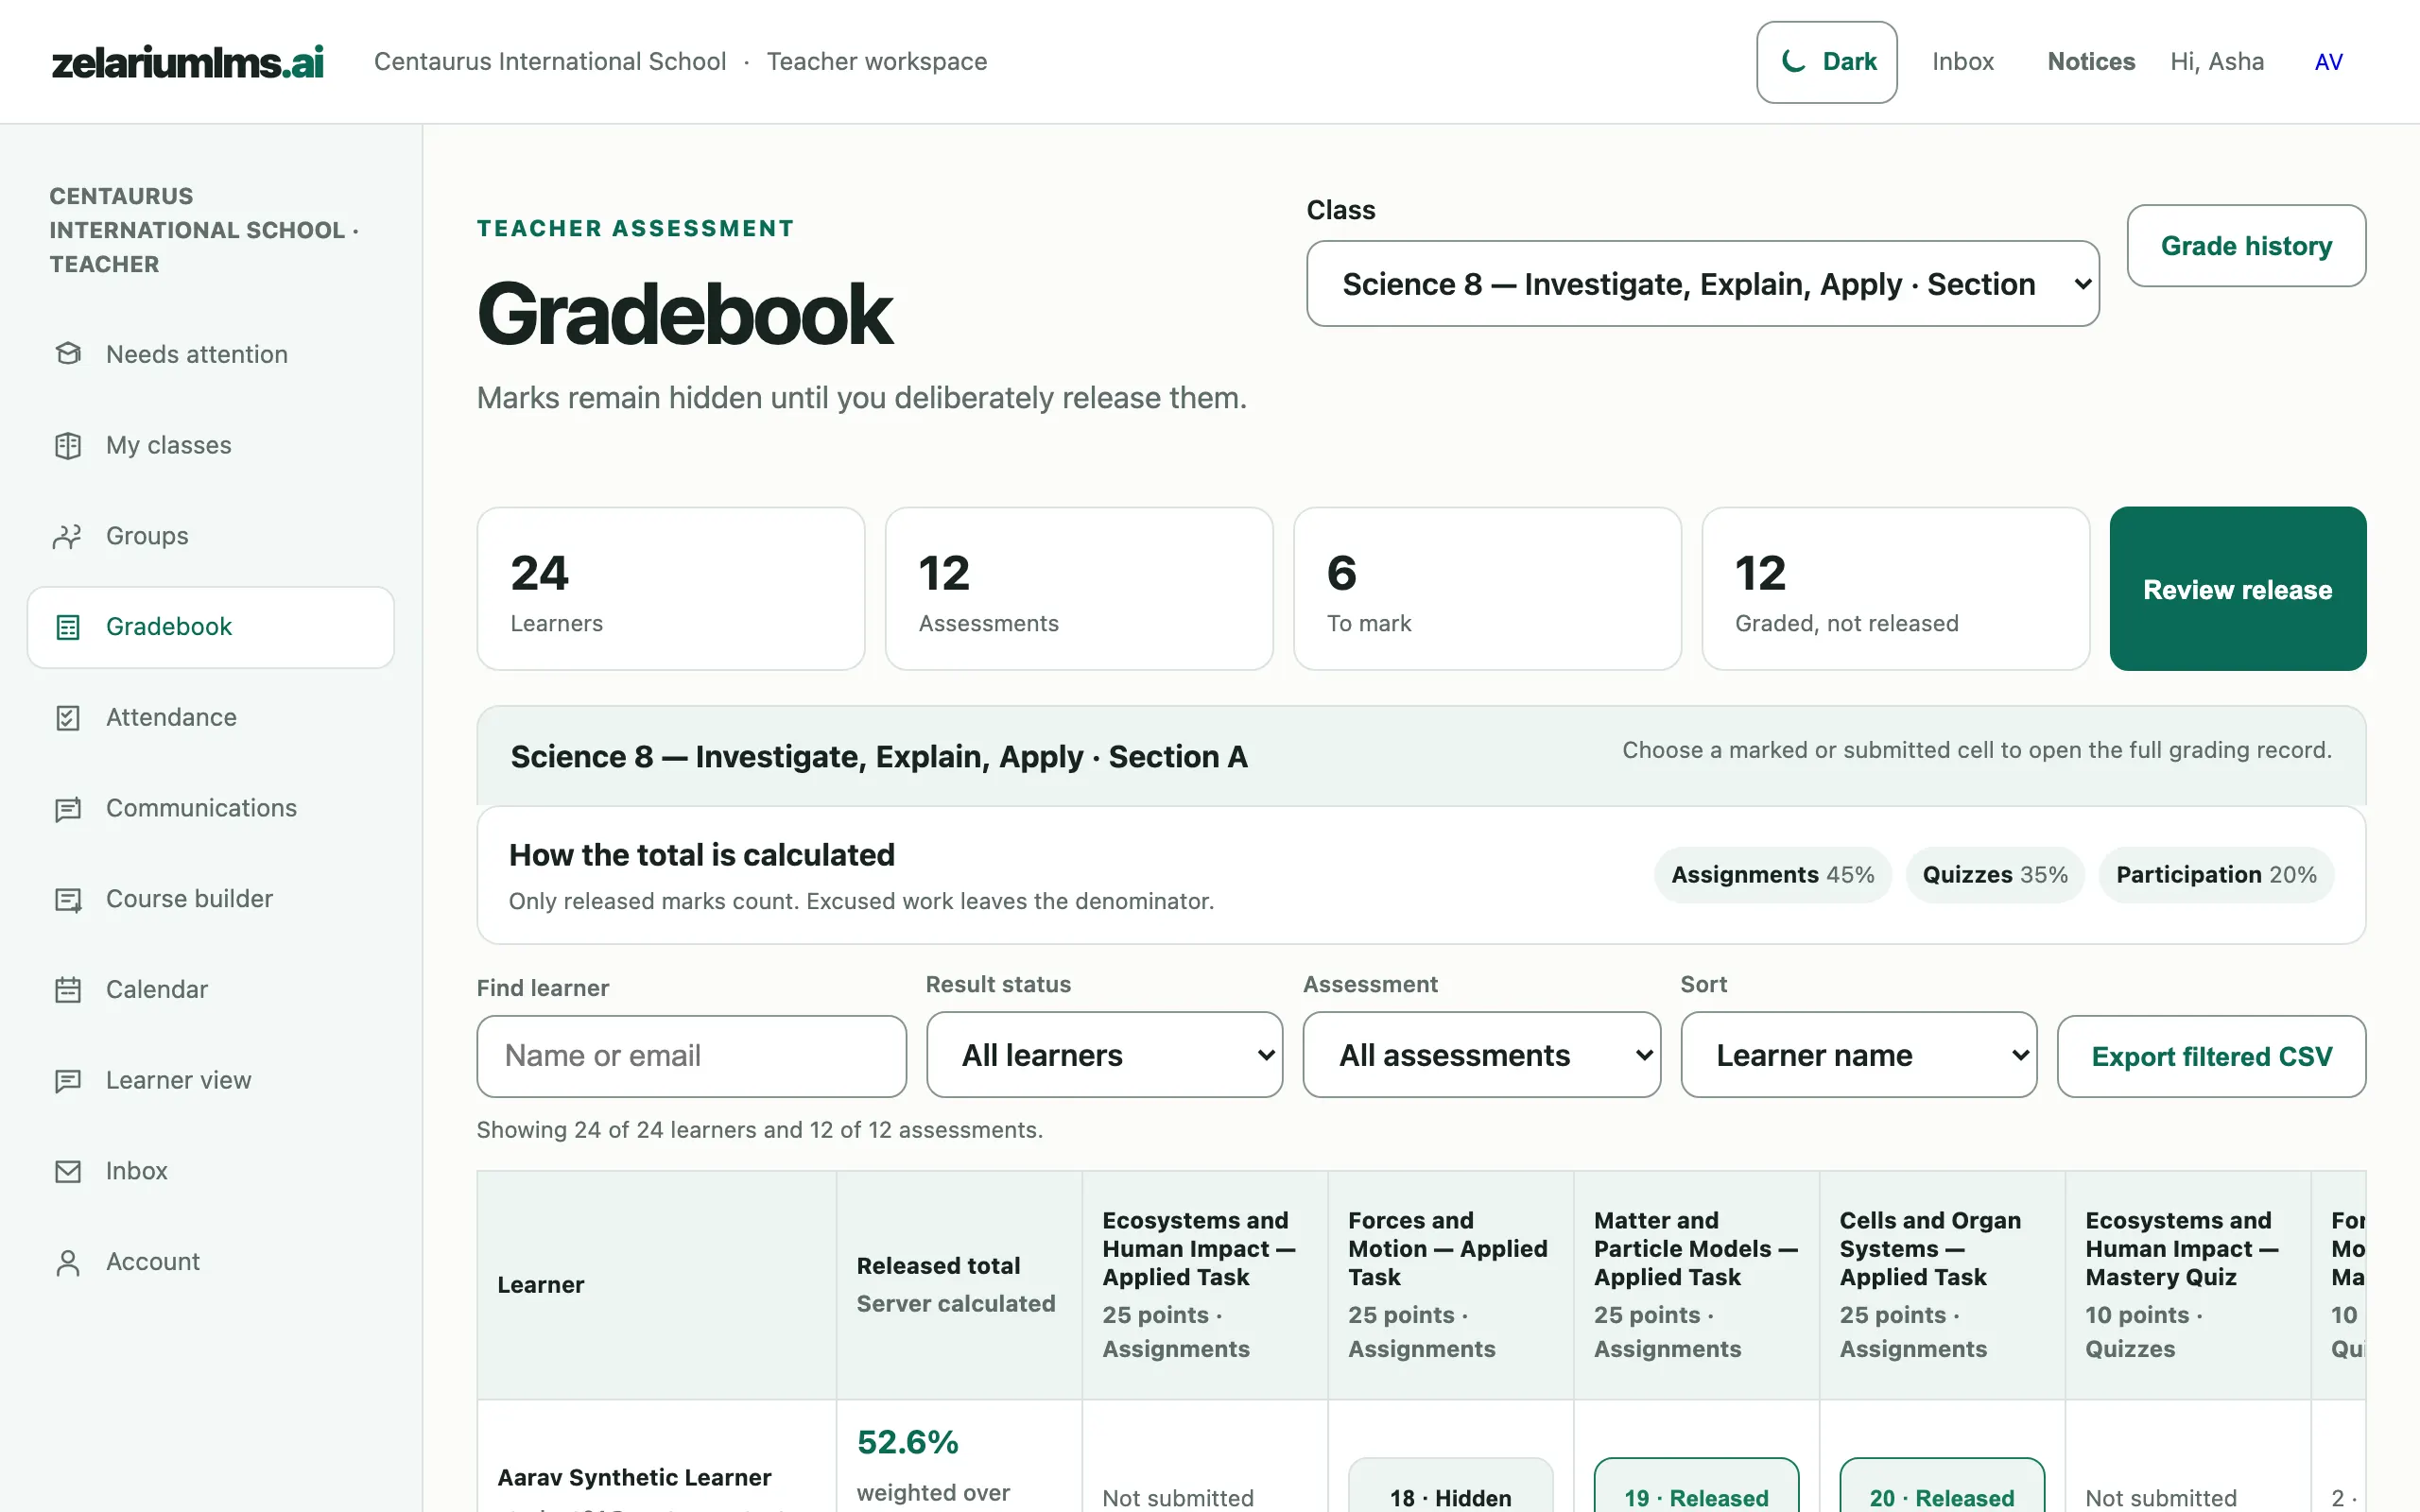Open My classes in sidebar
Image resolution: width=2420 pixels, height=1512 pixels.
(210, 445)
